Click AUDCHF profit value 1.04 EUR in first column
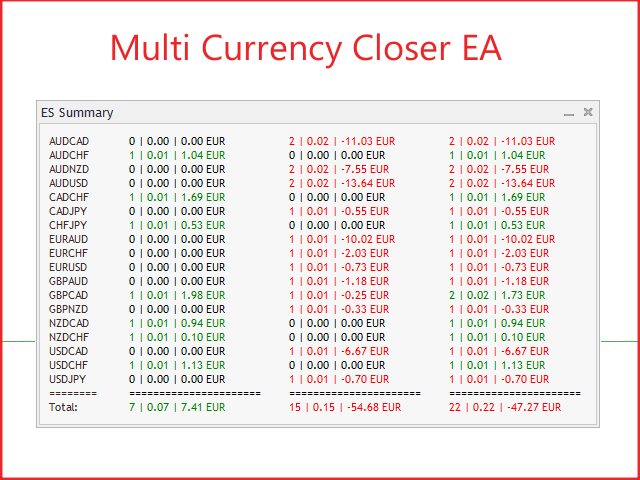Screen dimensions: 640x480 203,155
